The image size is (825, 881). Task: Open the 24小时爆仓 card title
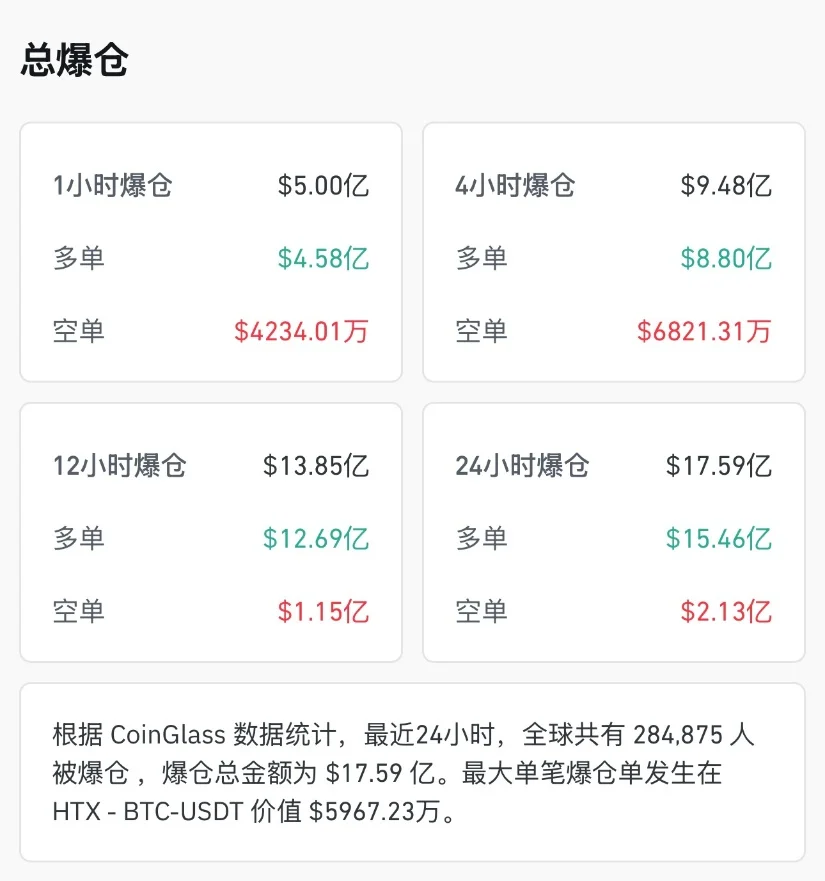coord(522,466)
